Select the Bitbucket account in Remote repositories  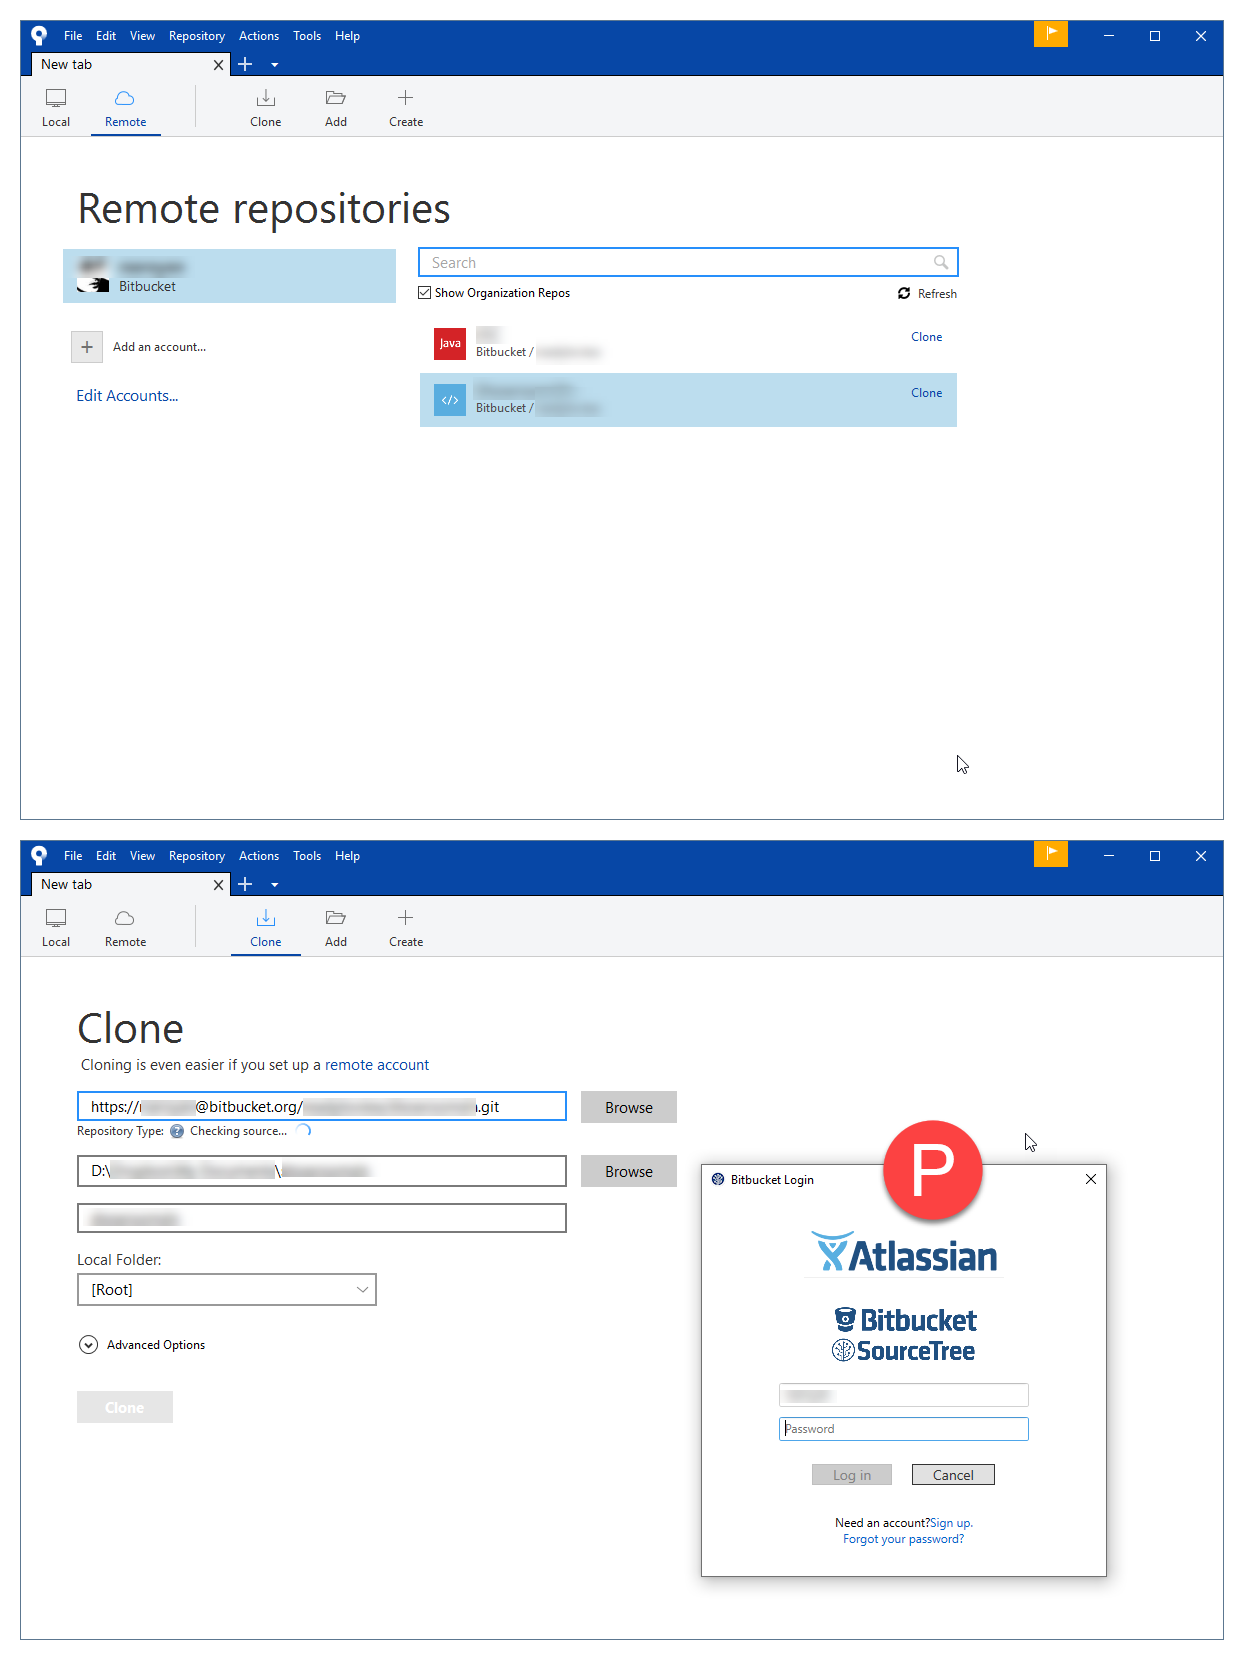point(230,276)
